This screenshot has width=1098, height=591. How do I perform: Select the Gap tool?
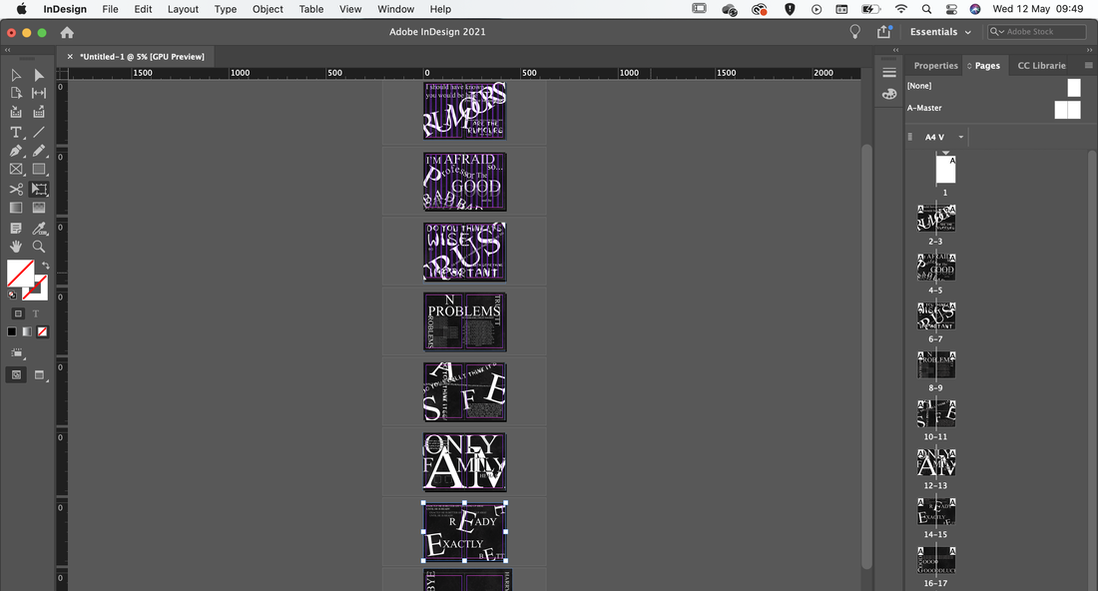(39, 93)
